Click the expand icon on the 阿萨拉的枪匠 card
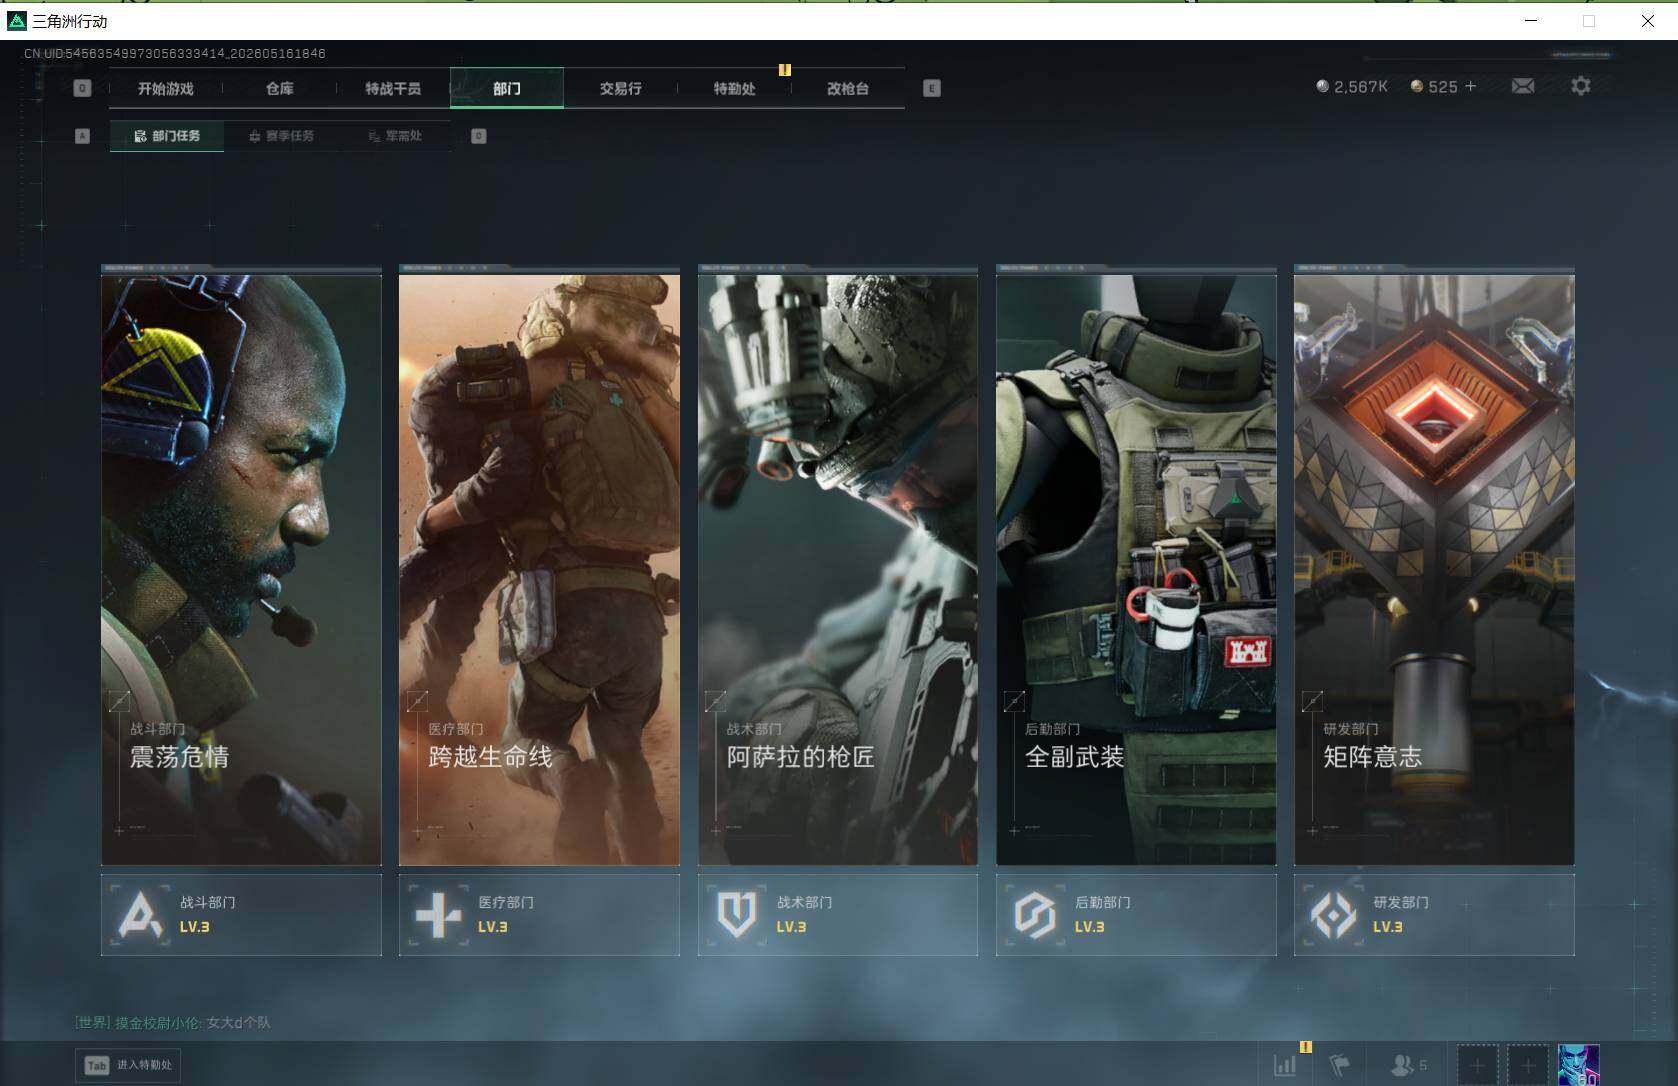This screenshot has width=1678, height=1086. [x=715, y=701]
